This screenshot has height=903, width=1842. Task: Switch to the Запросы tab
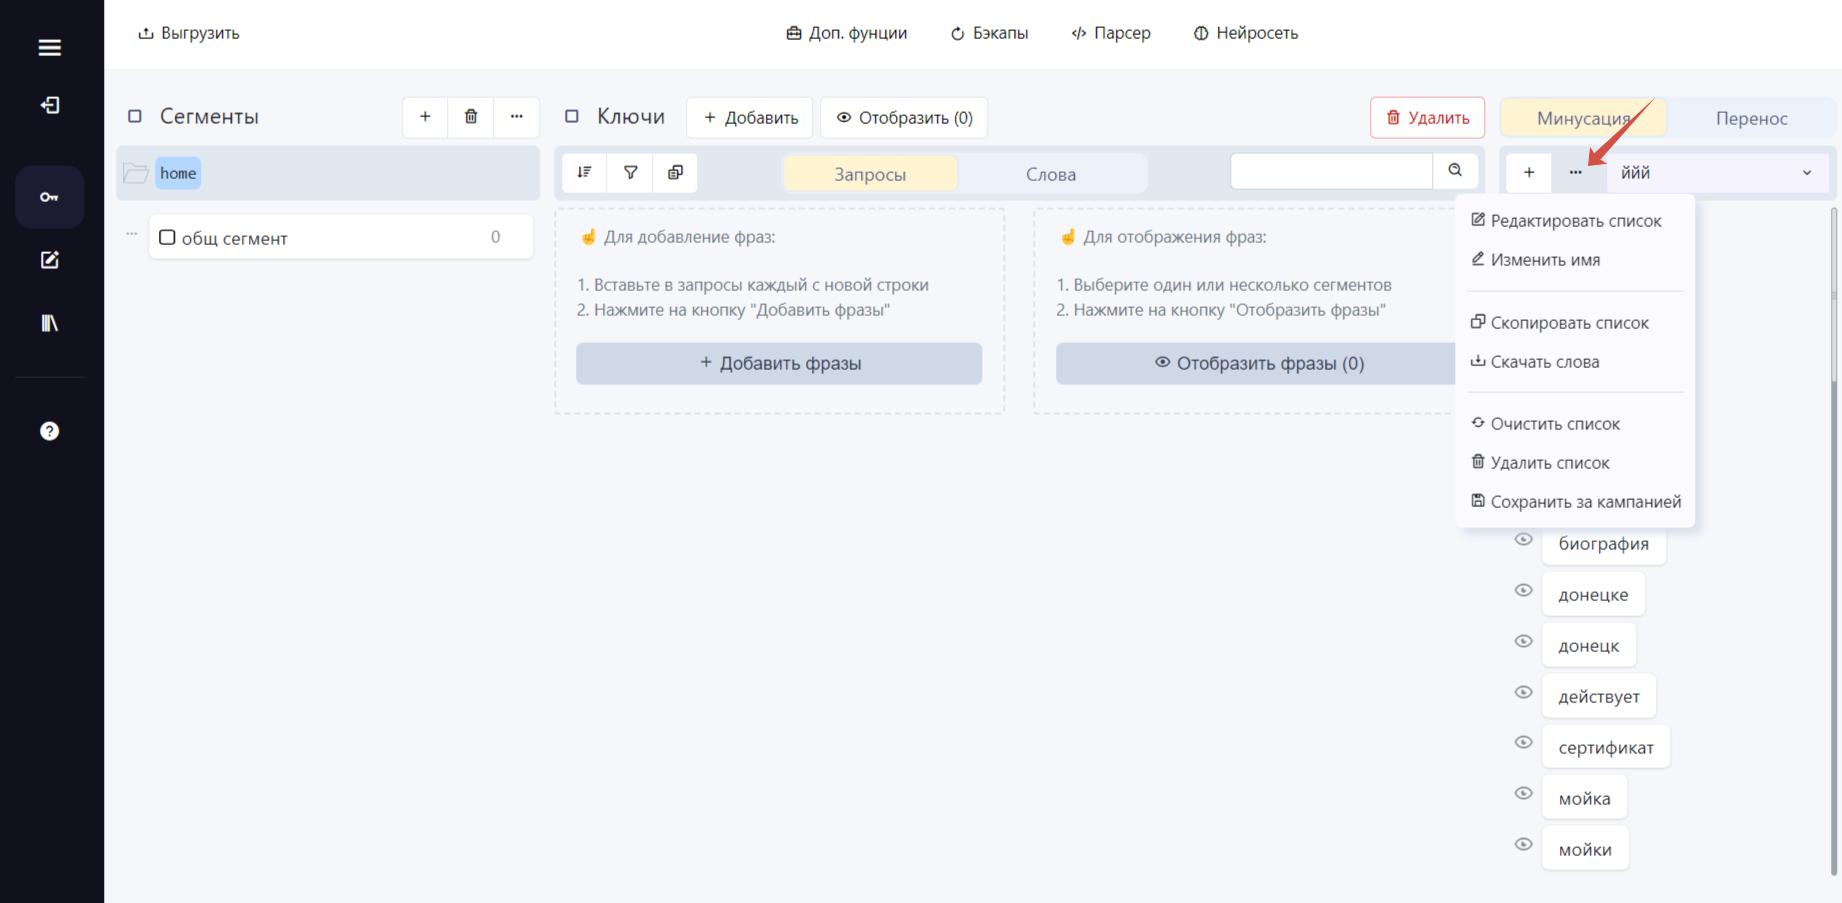coord(870,174)
